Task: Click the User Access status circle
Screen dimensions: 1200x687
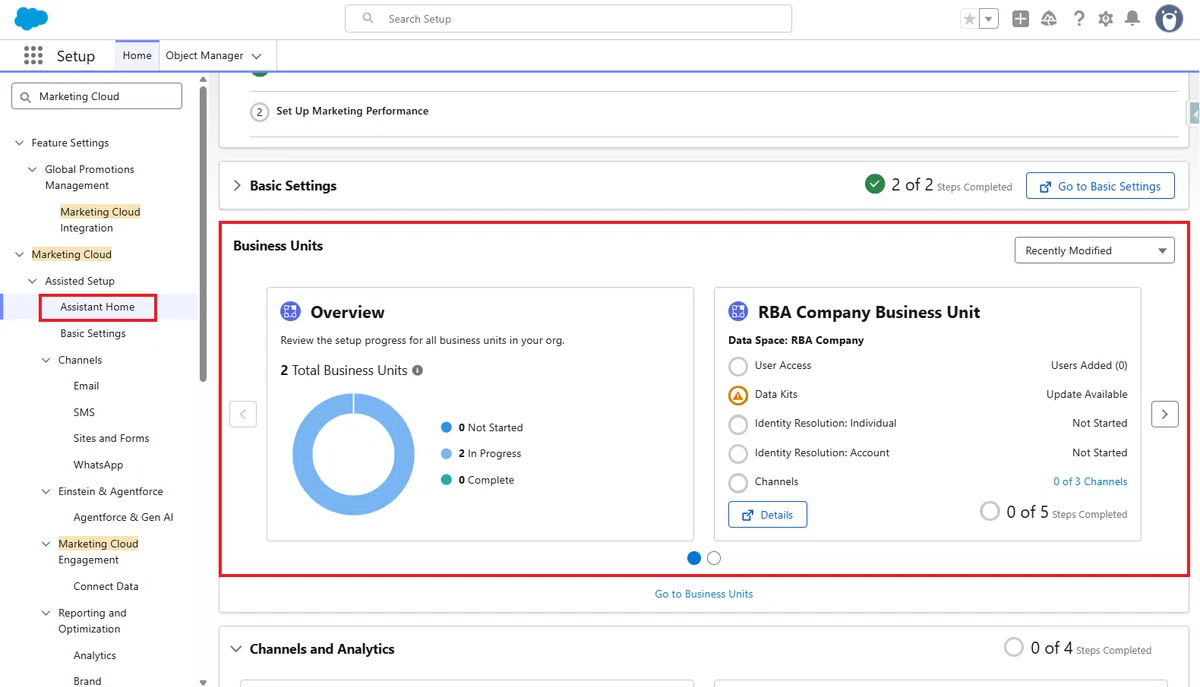Action: click(x=738, y=366)
